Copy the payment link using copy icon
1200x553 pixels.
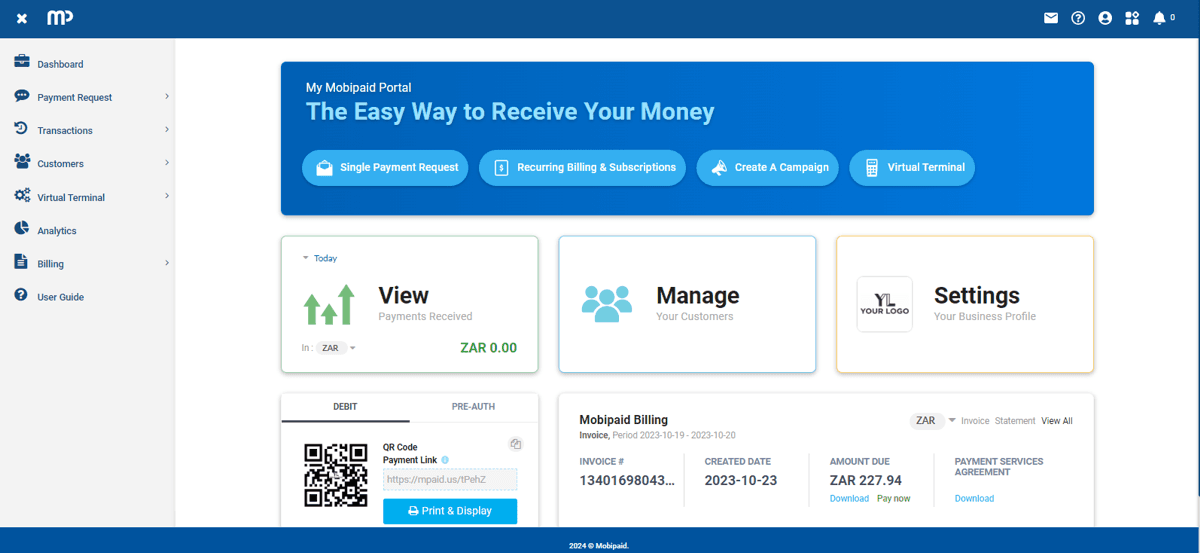coord(516,444)
